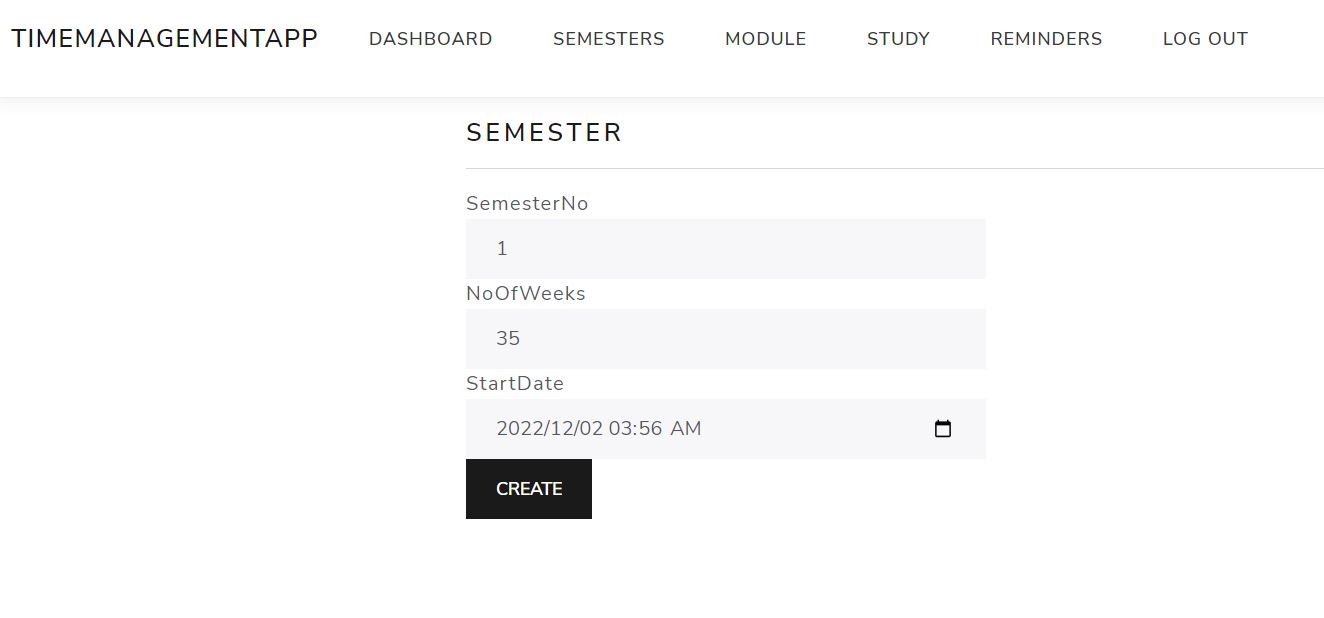Click the NoOfWeeks field label
Viewport: 1324px width, 618px height.
point(525,293)
